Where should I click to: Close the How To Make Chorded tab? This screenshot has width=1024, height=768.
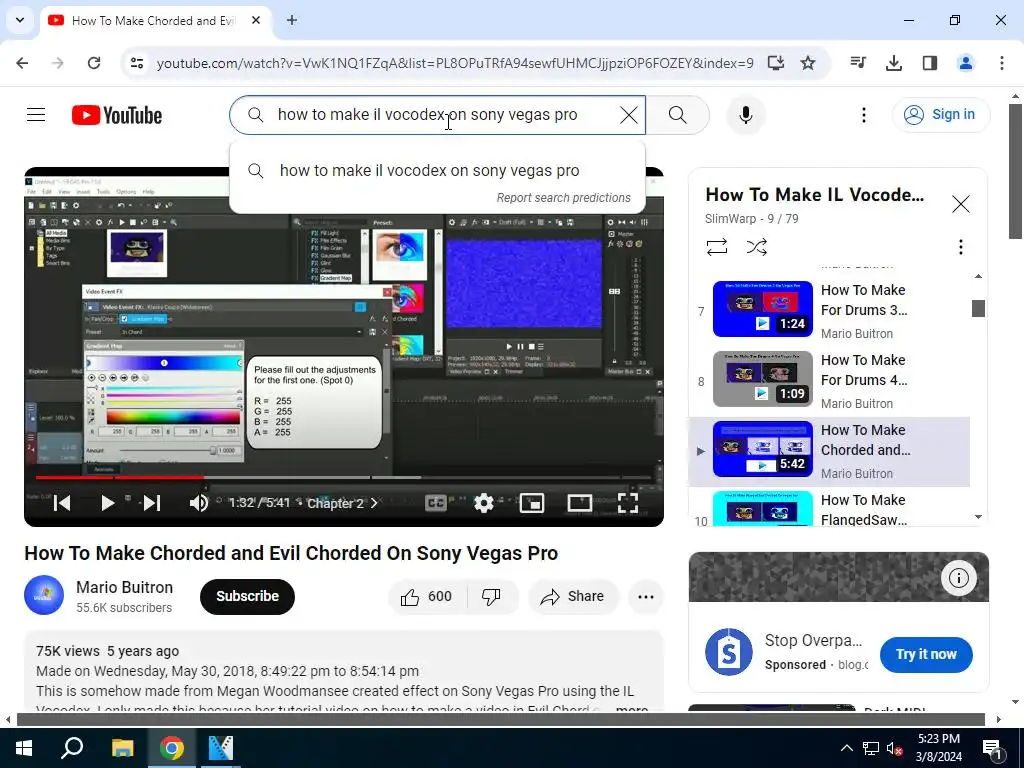click(x=256, y=20)
